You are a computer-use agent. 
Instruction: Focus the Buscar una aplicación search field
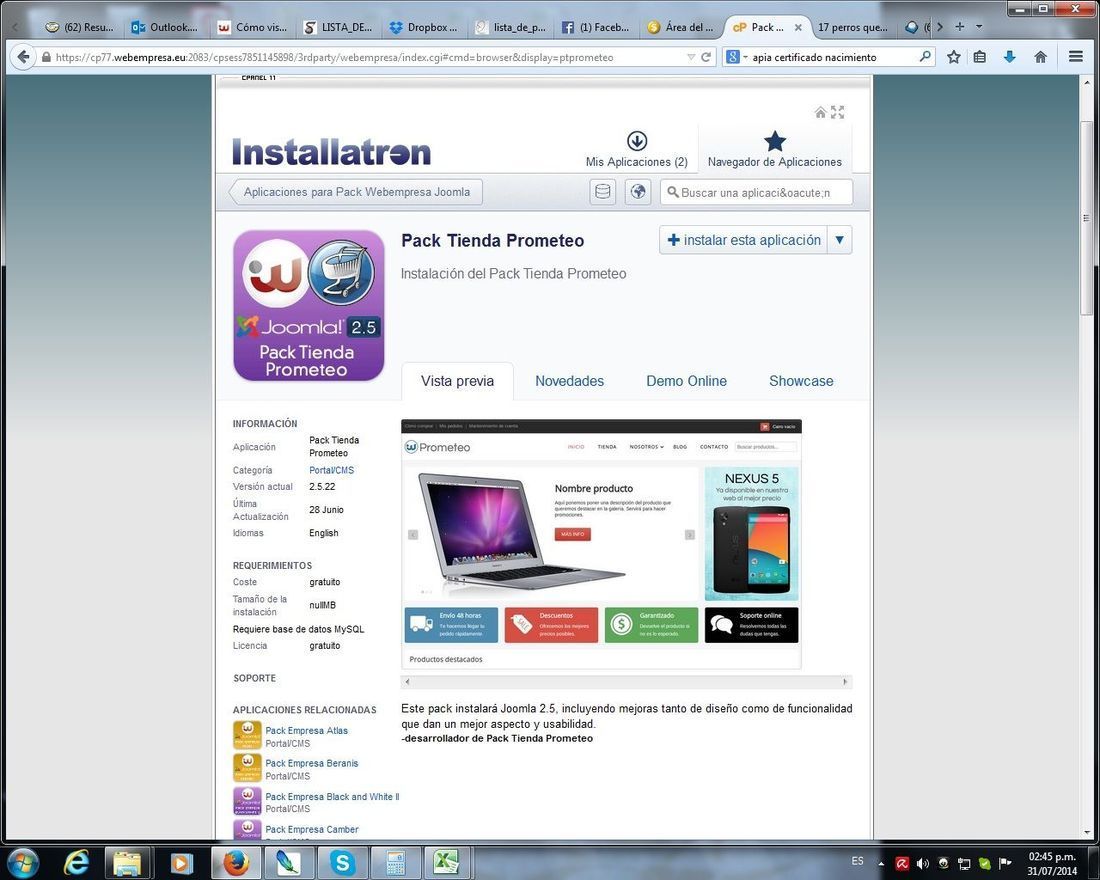756,192
